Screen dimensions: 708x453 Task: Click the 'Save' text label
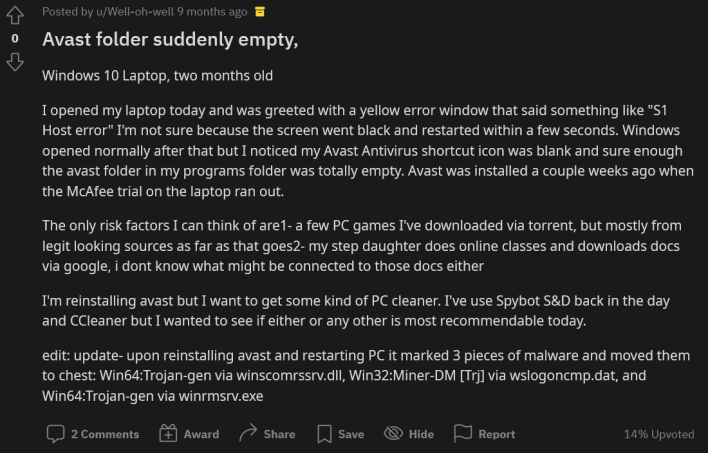tap(351, 434)
